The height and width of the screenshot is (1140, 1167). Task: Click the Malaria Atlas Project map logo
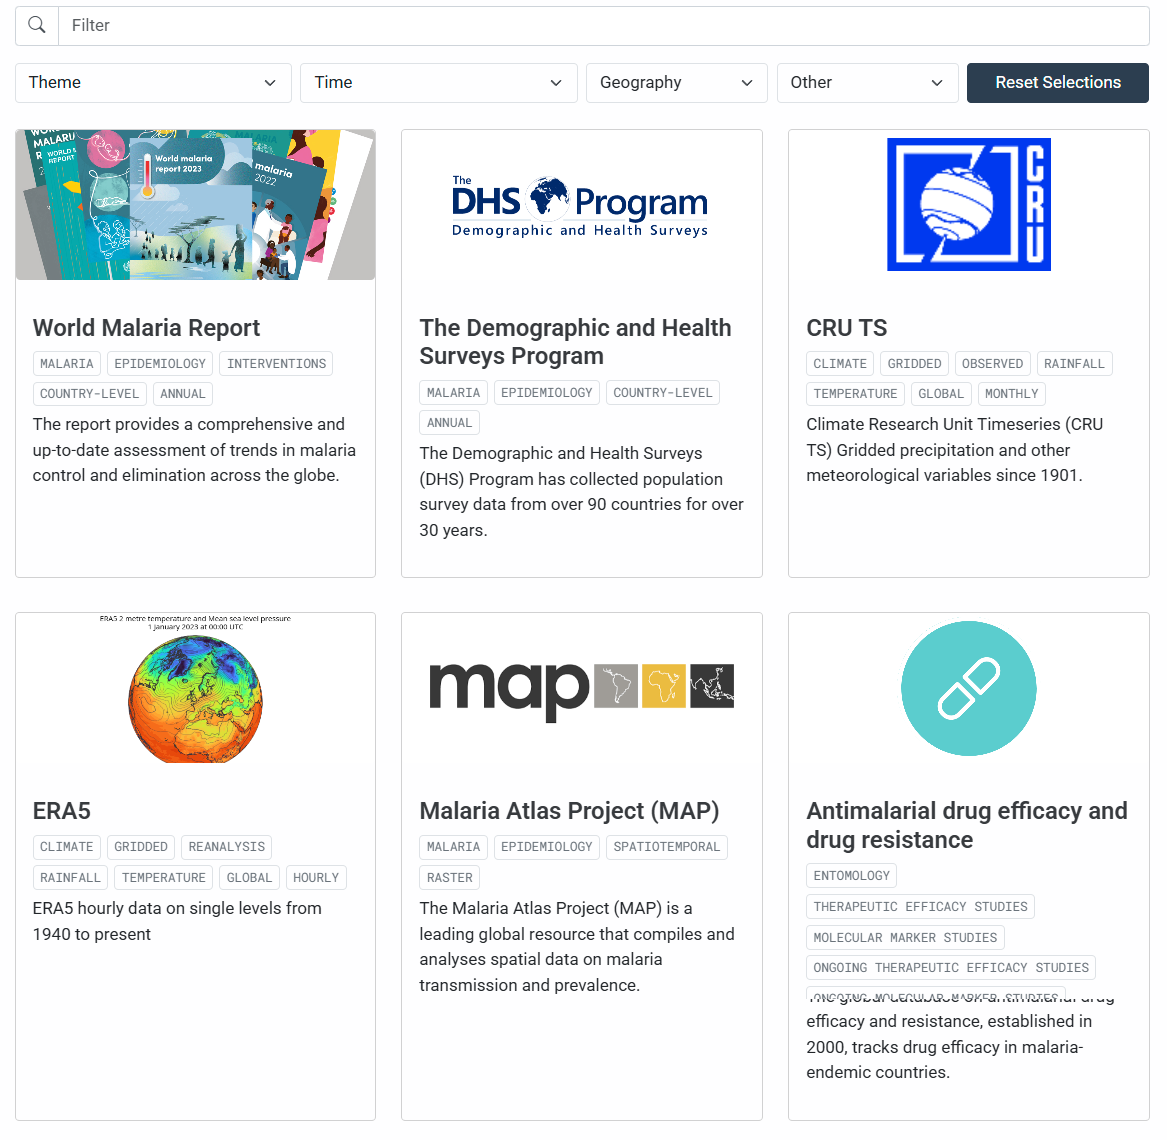click(581, 691)
